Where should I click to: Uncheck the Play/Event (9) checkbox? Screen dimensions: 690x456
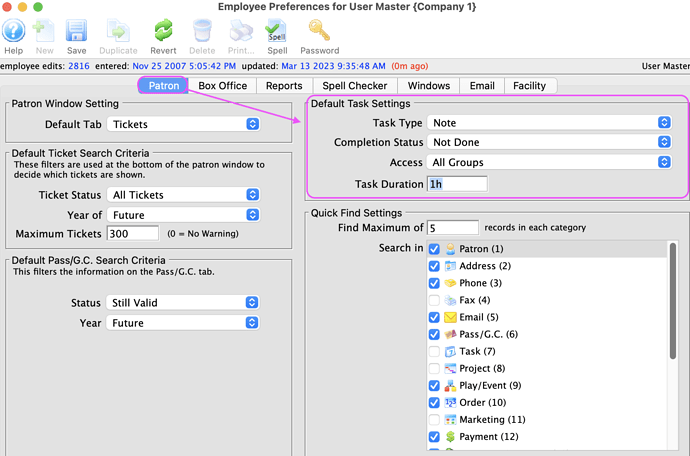pos(434,386)
